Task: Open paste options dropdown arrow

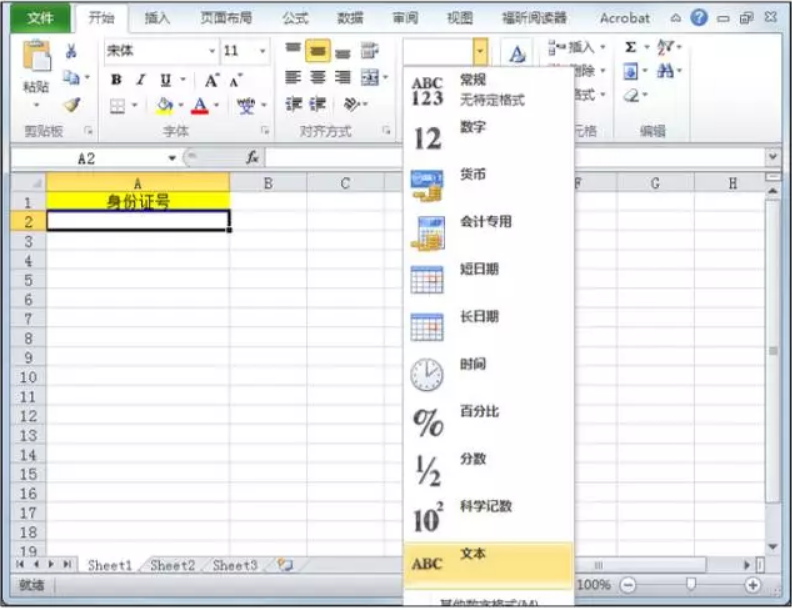Action: point(36,105)
